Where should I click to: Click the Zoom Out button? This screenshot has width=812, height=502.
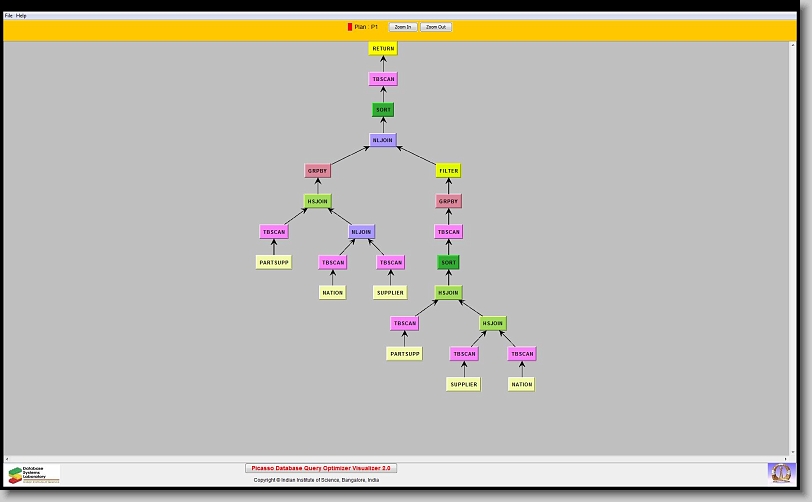(x=436, y=27)
